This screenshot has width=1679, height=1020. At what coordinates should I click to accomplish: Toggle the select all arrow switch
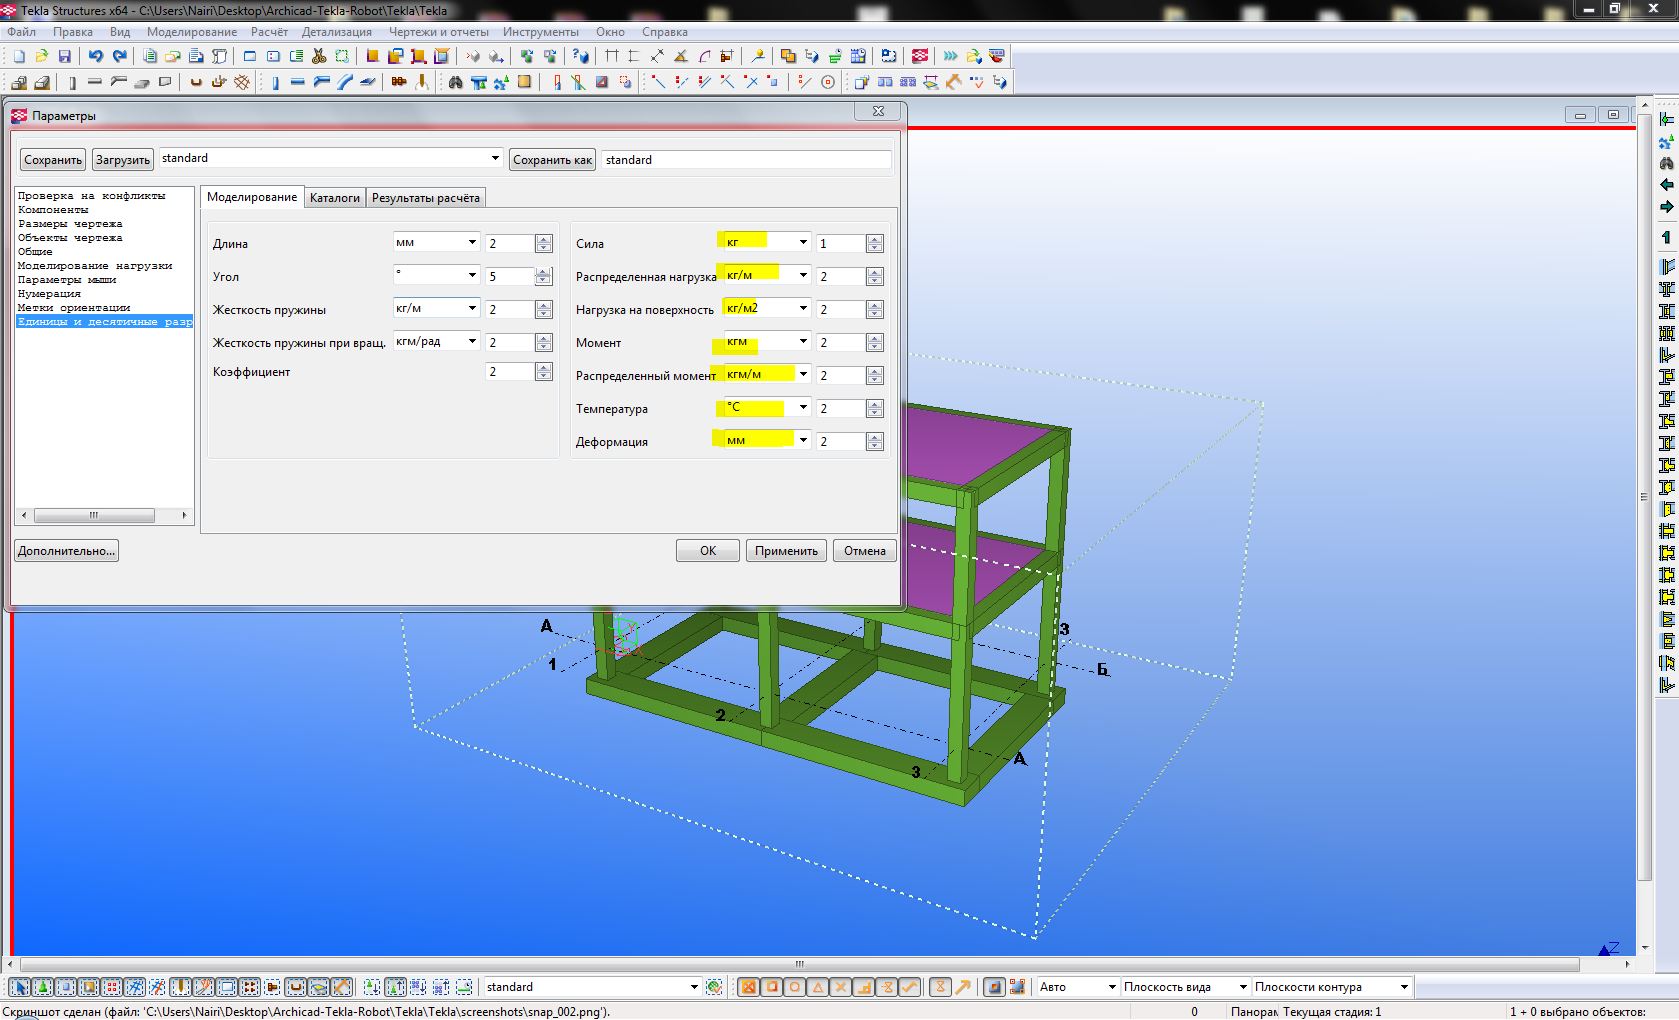(20, 987)
